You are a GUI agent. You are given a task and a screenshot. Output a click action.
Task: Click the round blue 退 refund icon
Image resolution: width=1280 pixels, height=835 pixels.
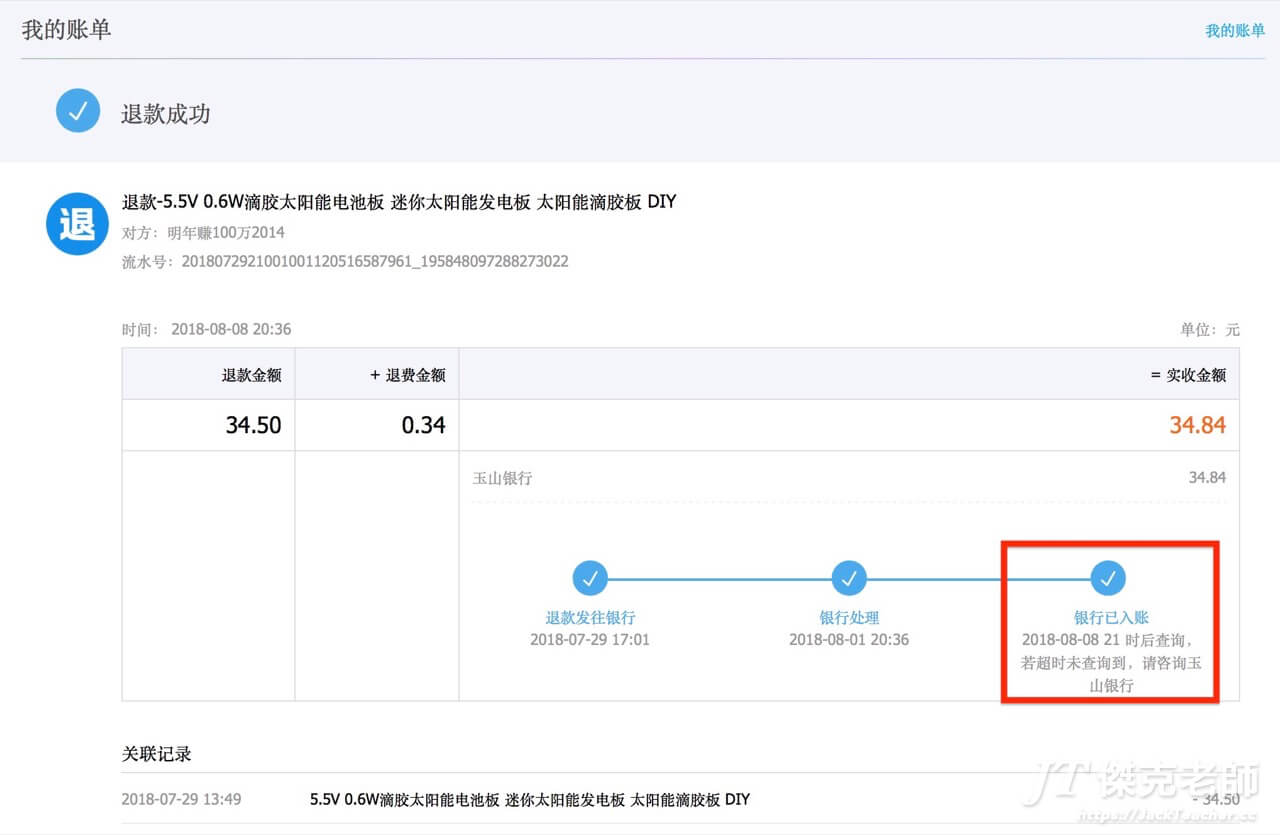pos(77,224)
